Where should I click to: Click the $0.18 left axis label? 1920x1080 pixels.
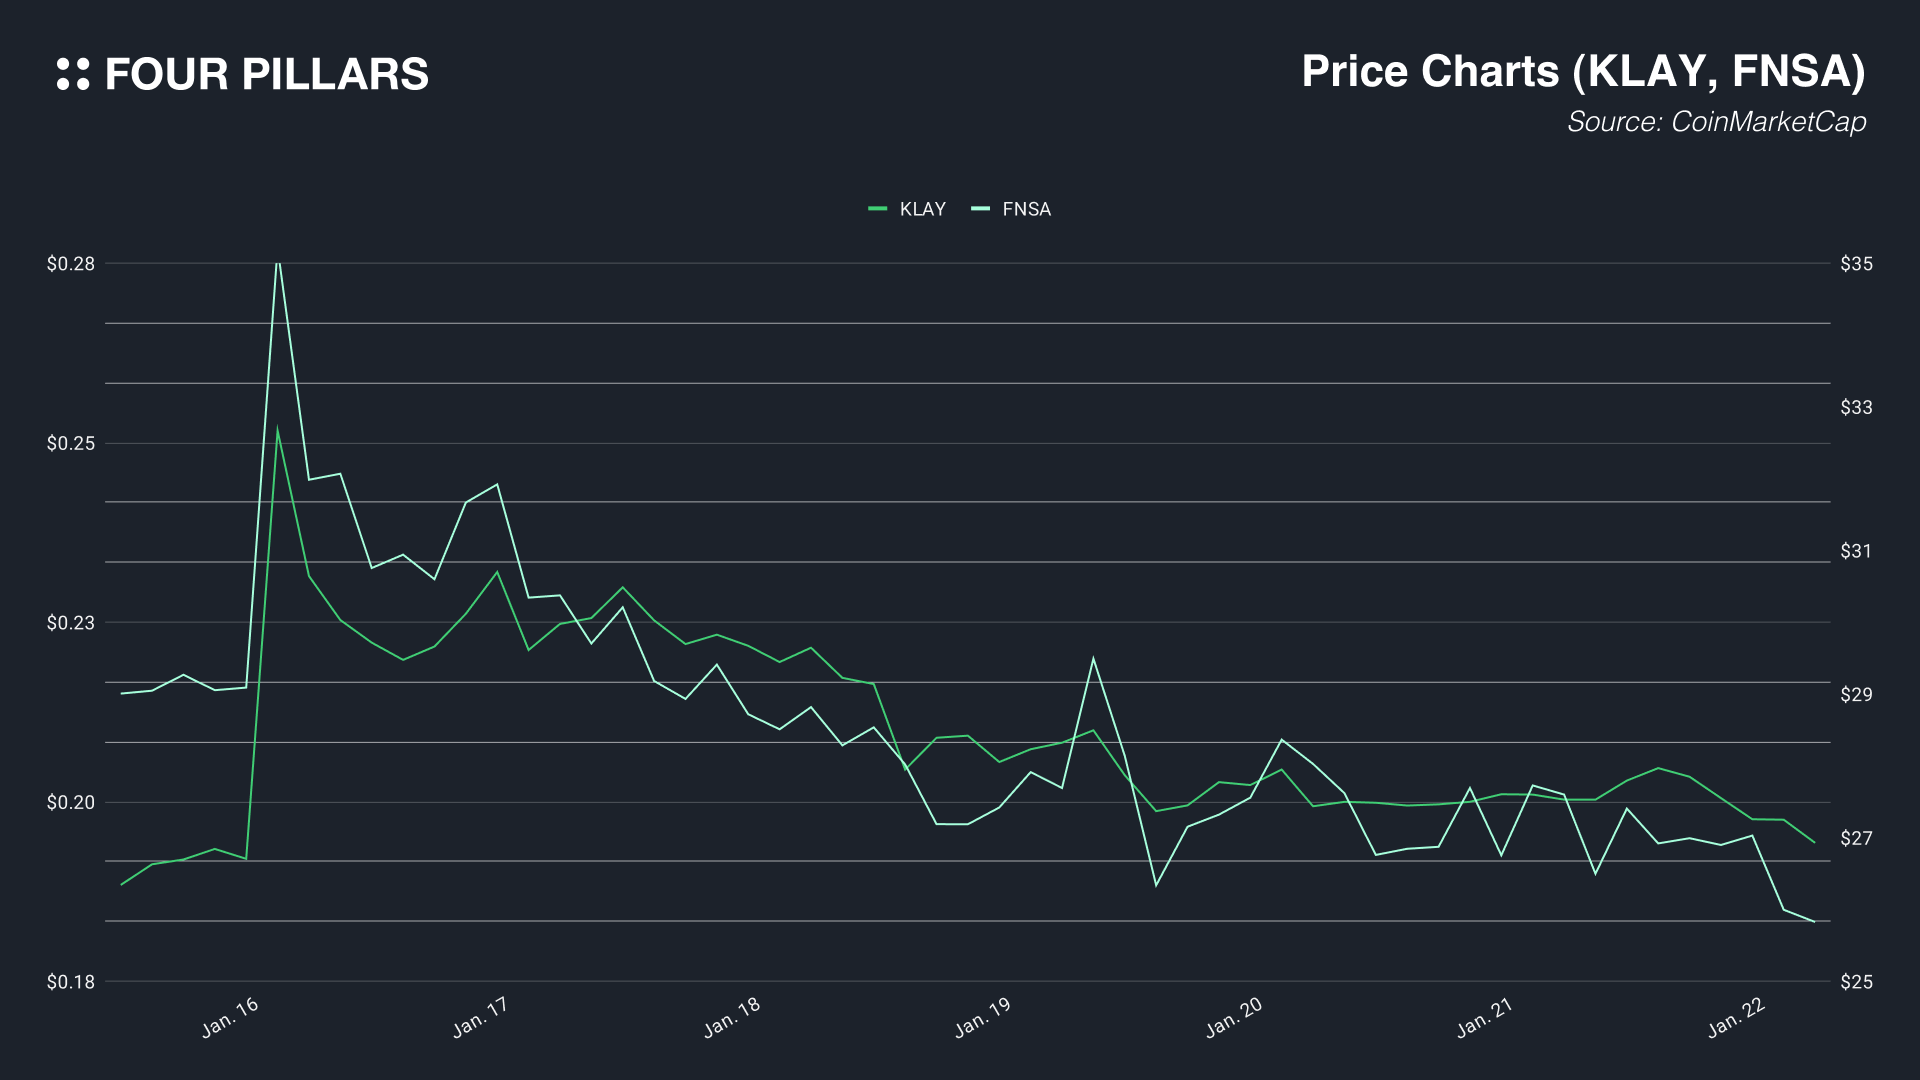[x=71, y=982]
